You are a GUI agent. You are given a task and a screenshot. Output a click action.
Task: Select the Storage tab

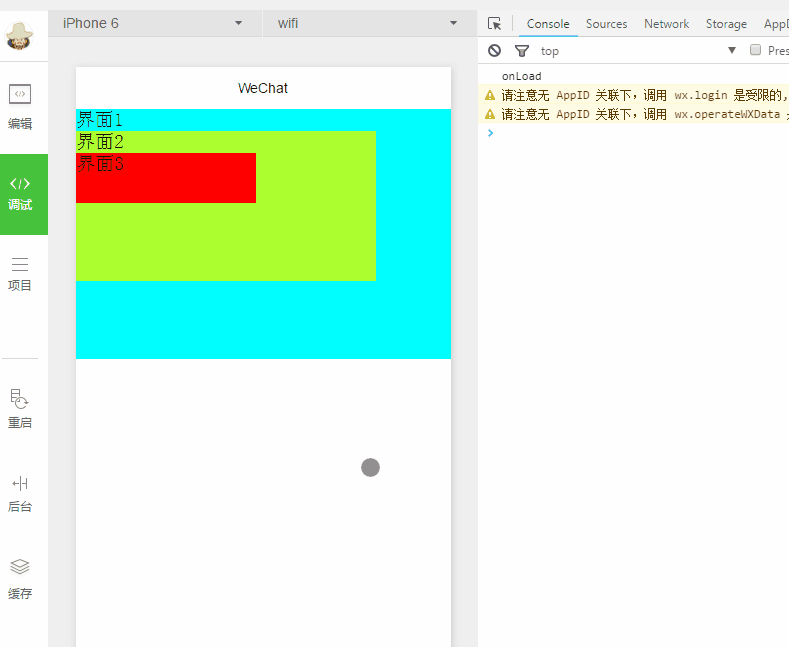pyautogui.click(x=726, y=24)
